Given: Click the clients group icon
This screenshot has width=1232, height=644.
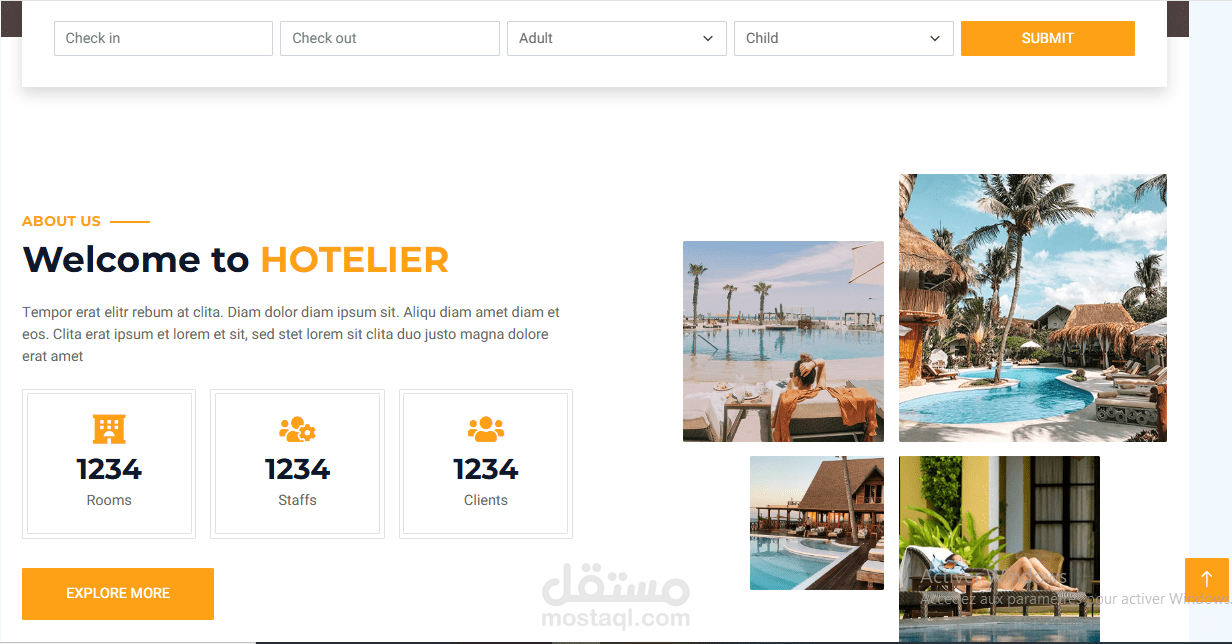Looking at the screenshot, I should pyautogui.click(x=486, y=430).
